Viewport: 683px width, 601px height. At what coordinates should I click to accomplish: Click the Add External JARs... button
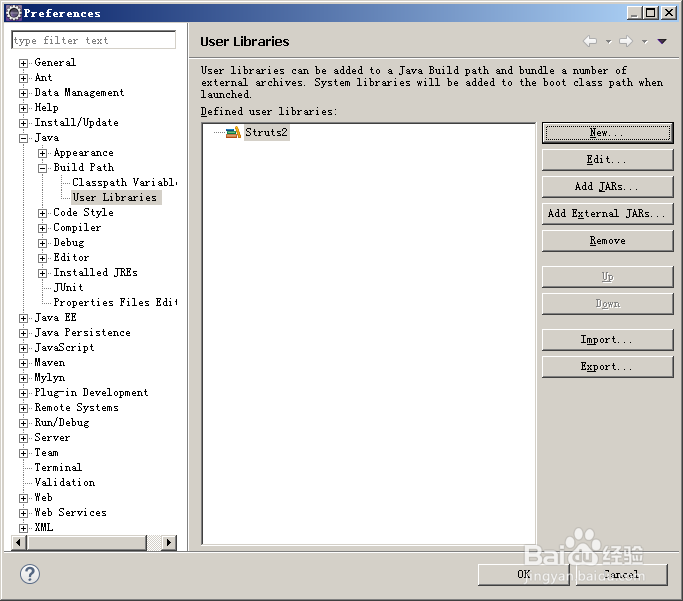[x=607, y=214]
